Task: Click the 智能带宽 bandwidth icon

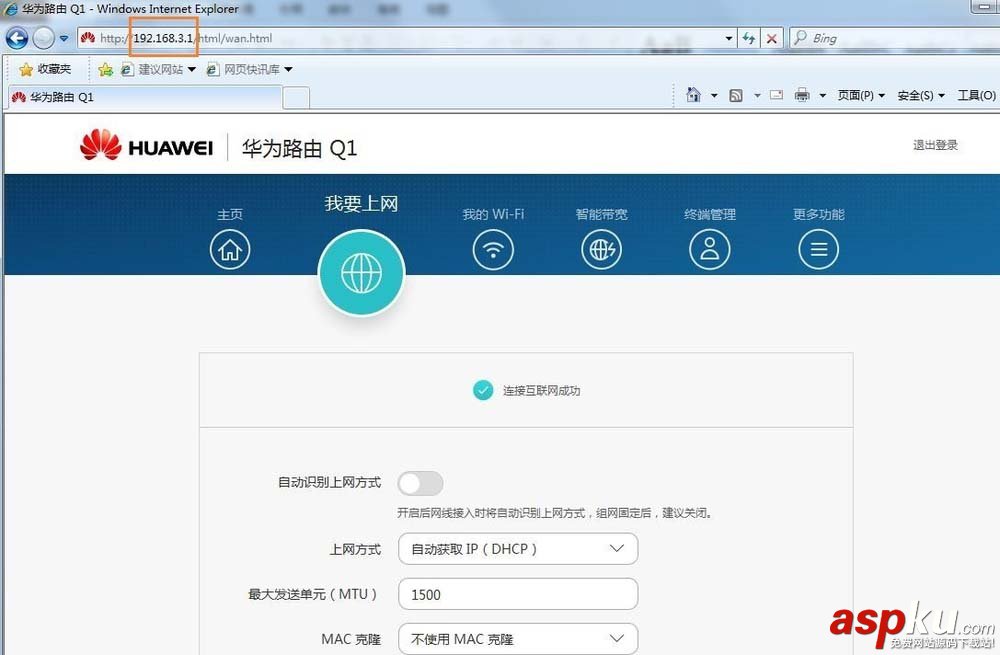Action: [601, 249]
